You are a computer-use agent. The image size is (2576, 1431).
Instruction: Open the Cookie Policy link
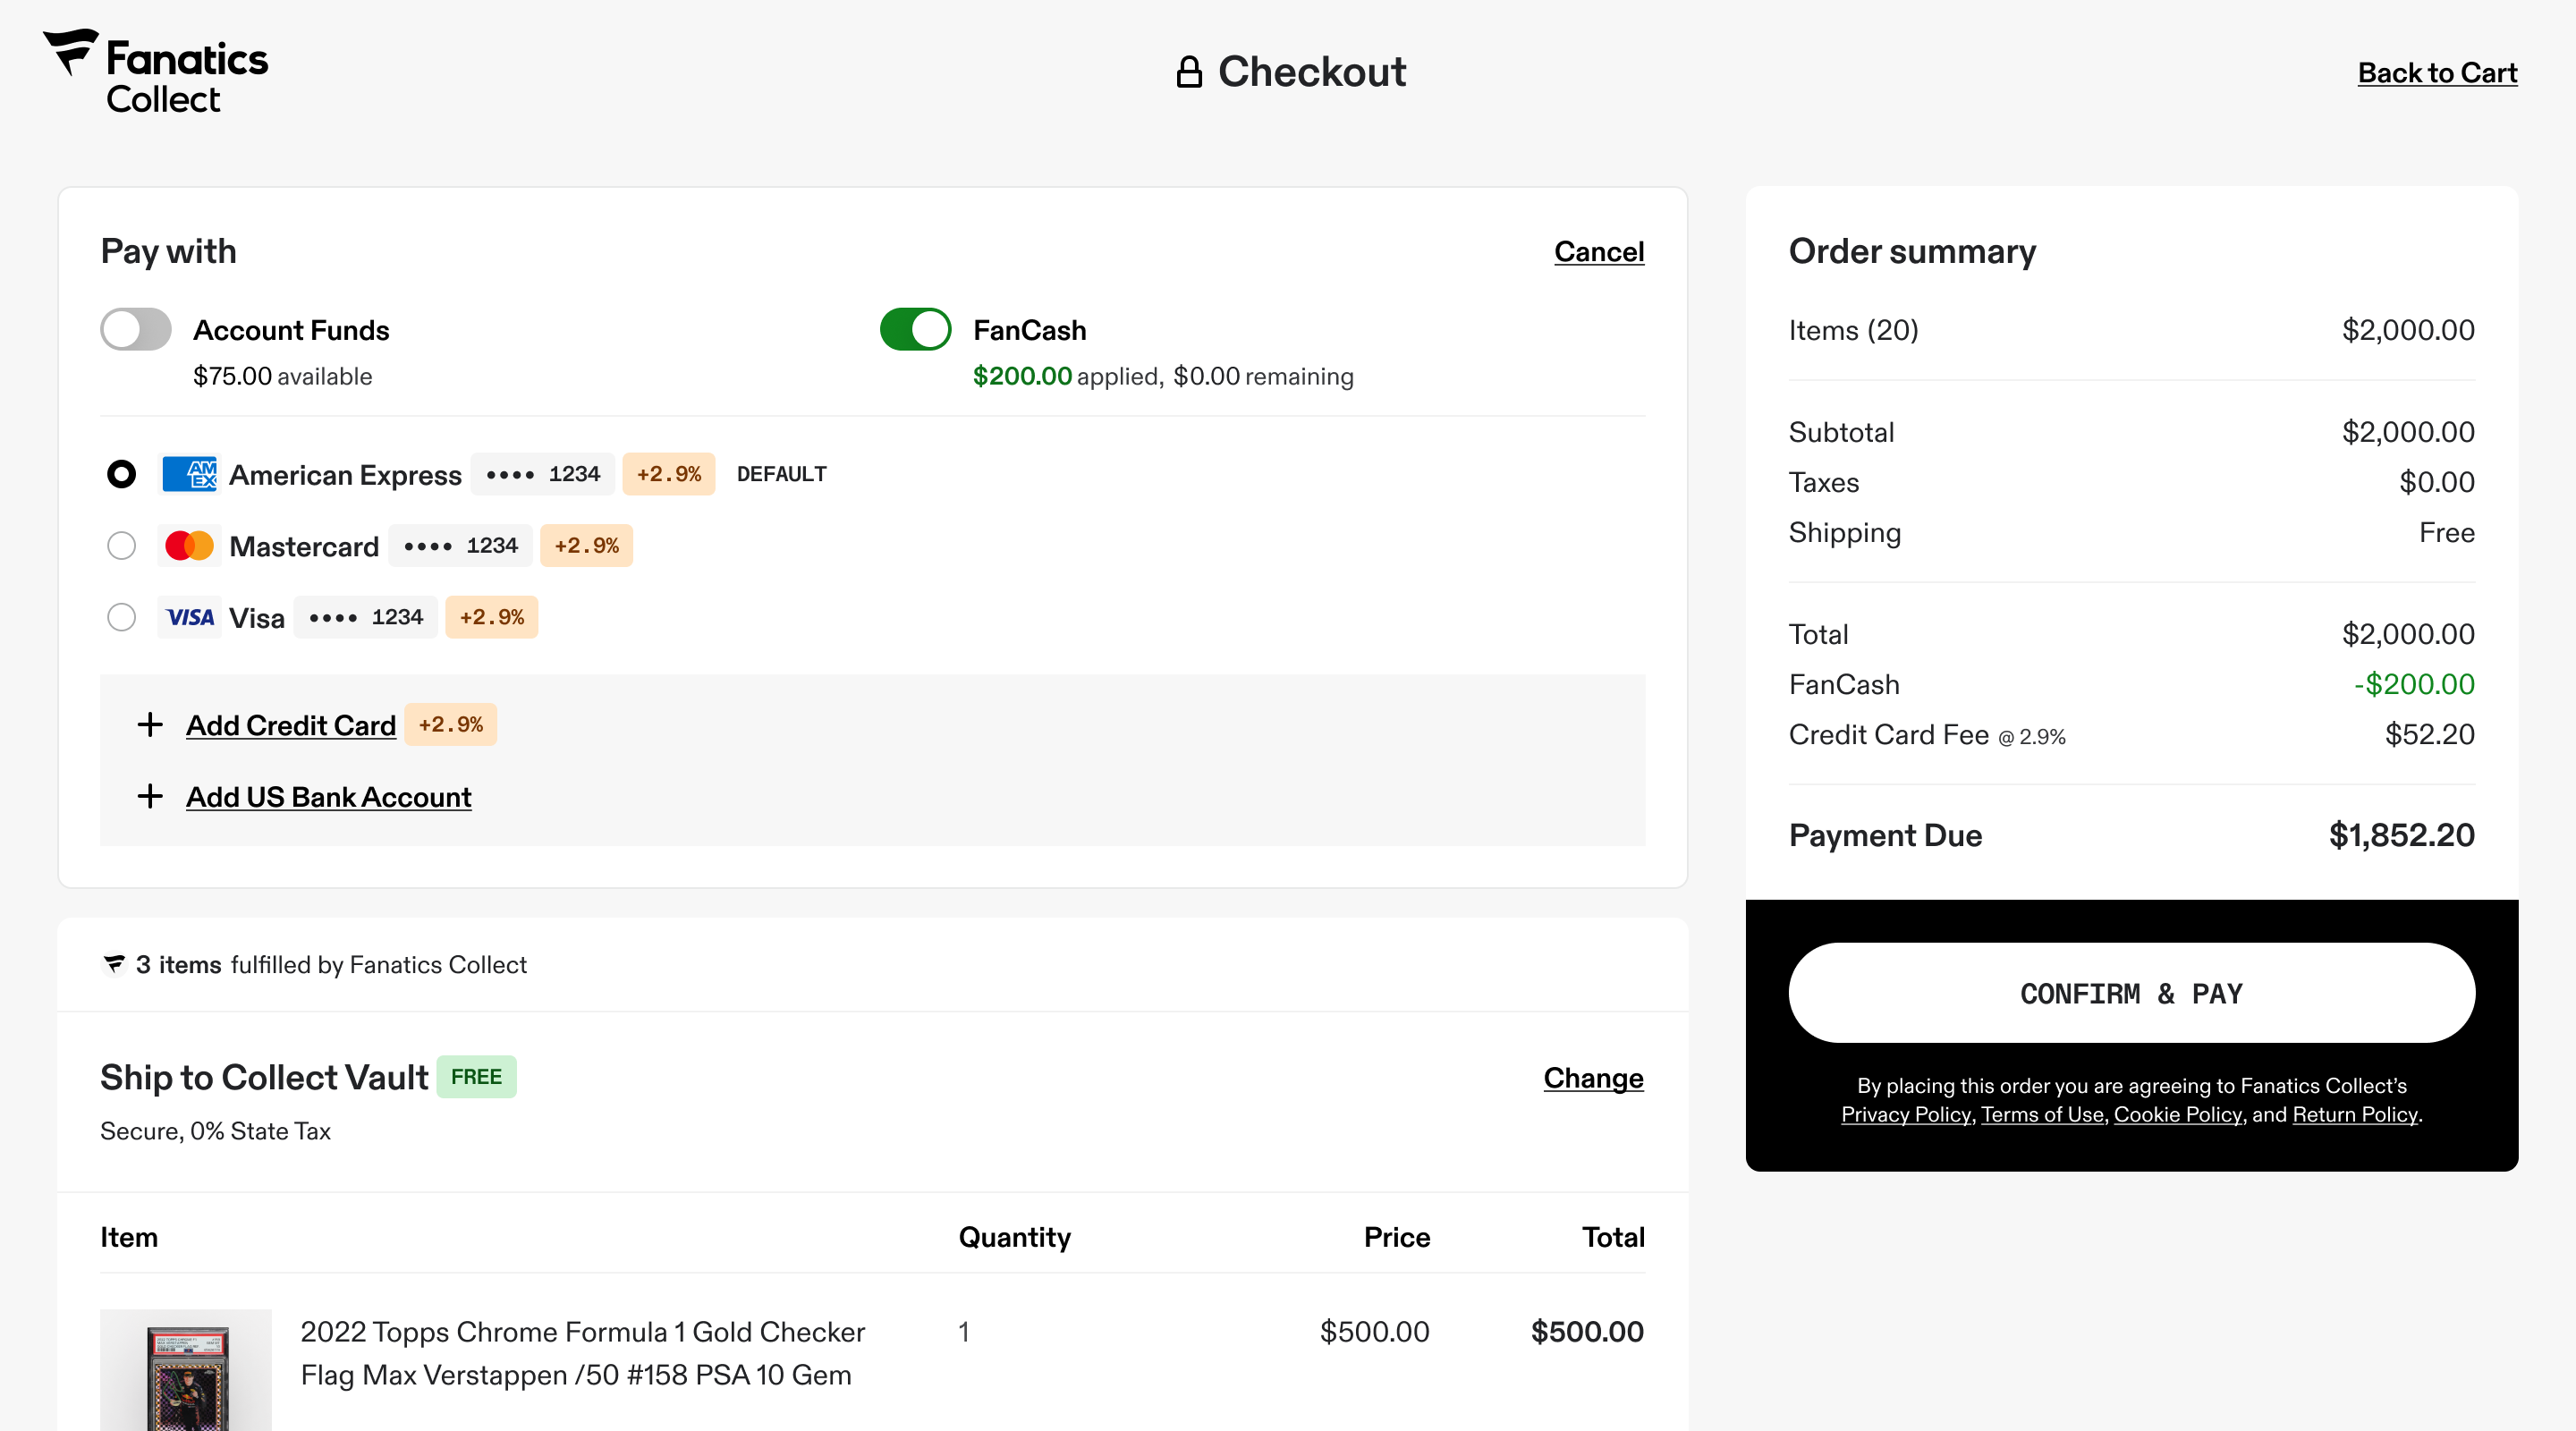coord(2178,1114)
